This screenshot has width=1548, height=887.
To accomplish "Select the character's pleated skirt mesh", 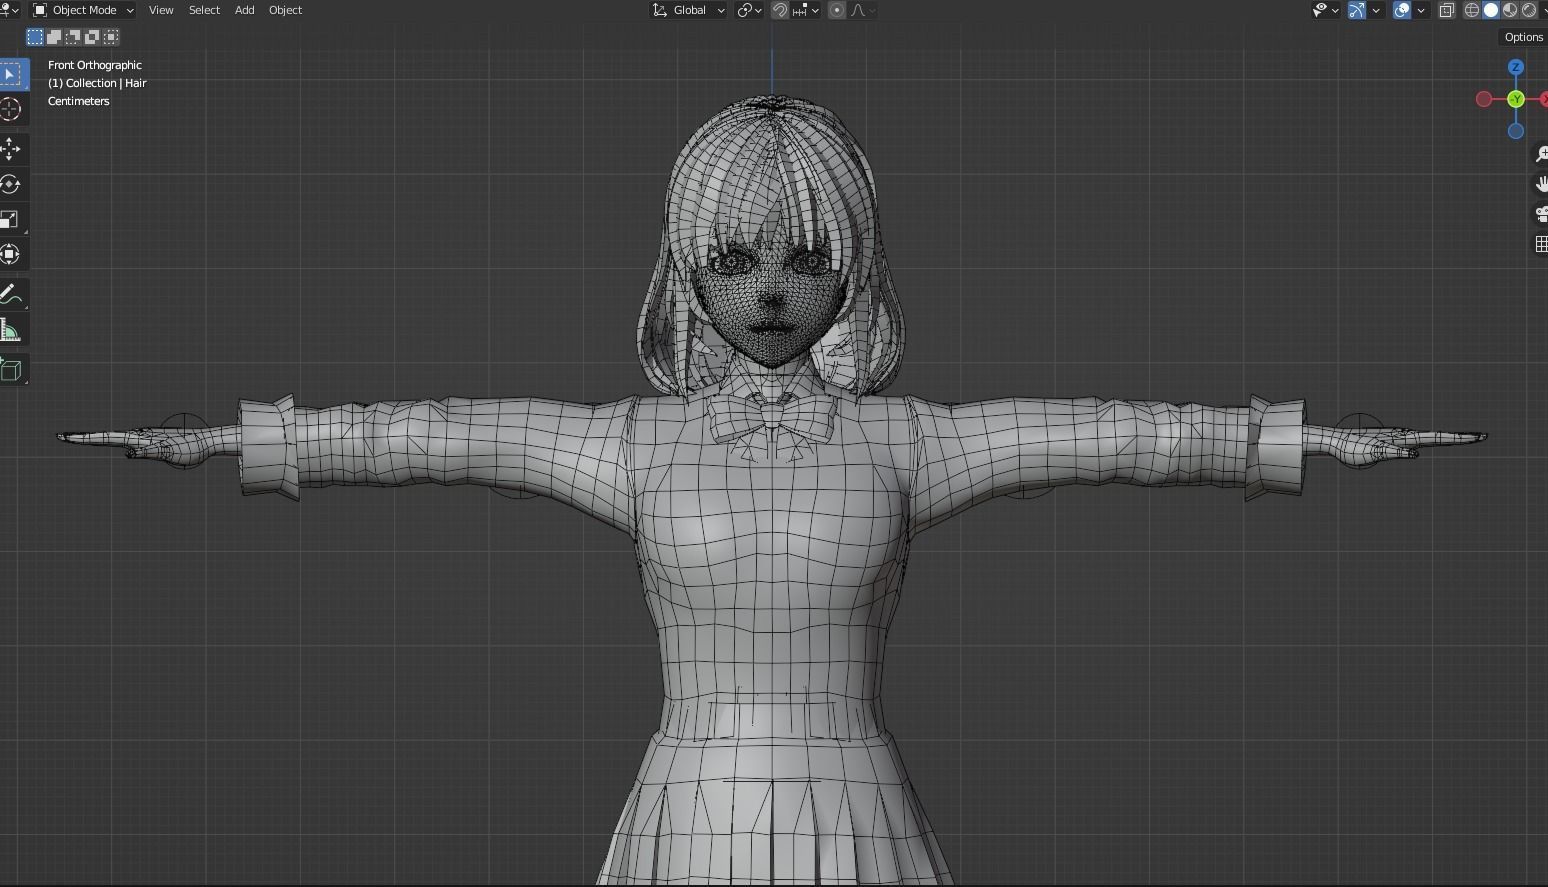I will 772,810.
